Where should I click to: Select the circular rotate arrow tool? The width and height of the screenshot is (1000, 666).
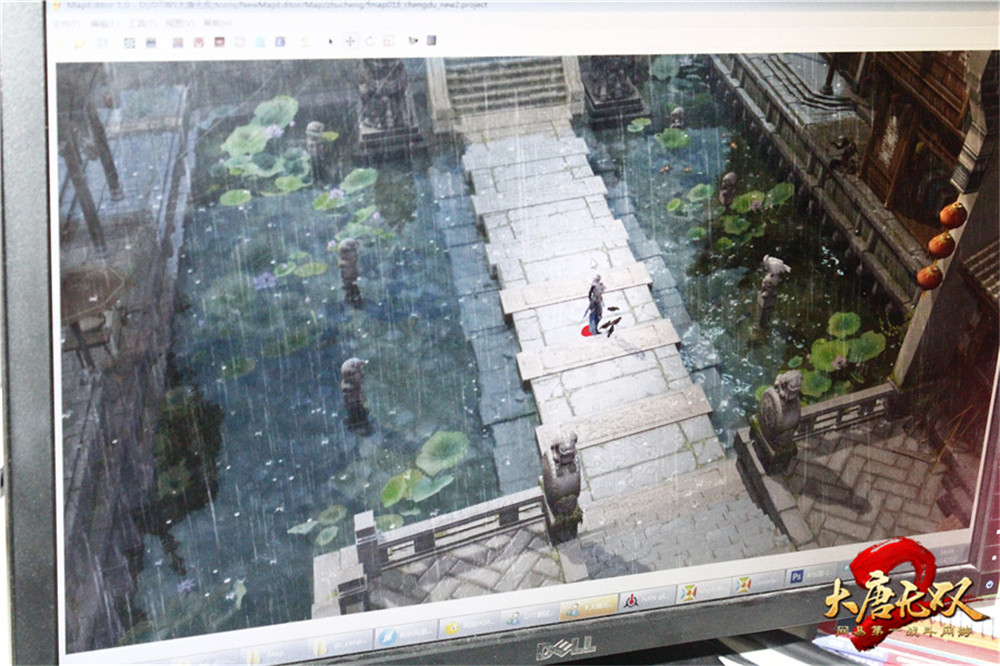(370, 41)
